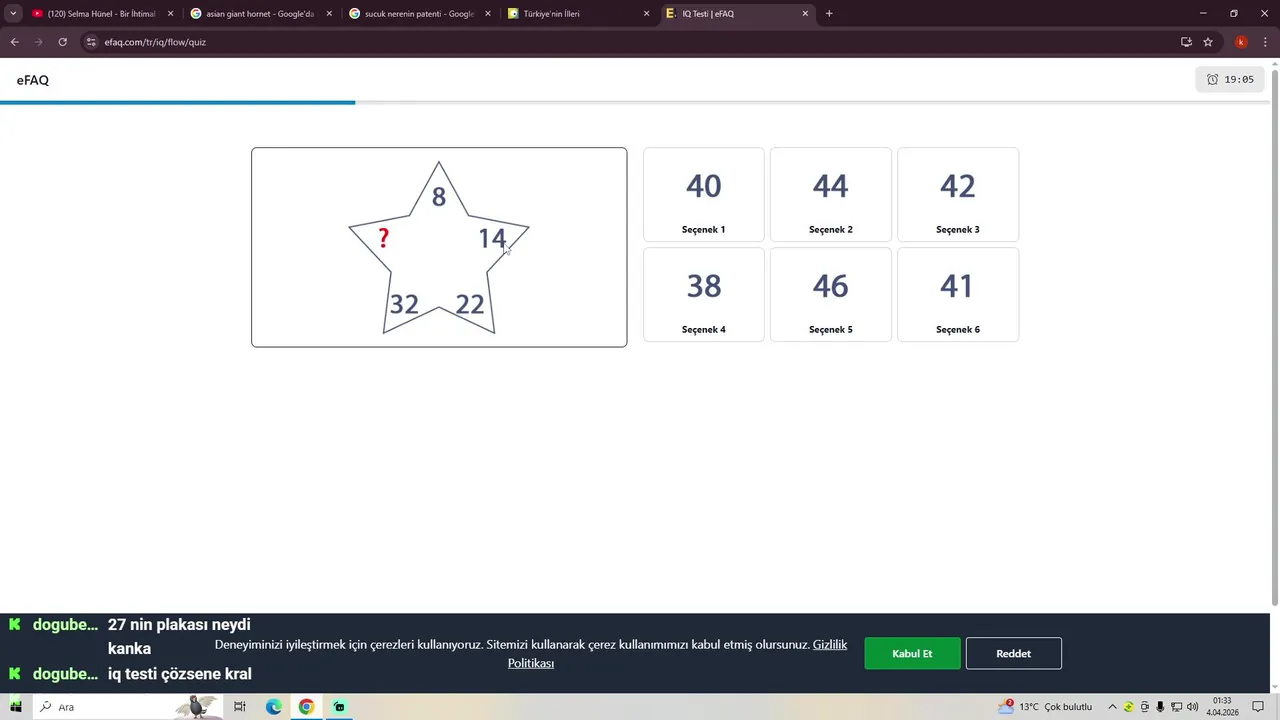Open the Chrome three-dot menu
The width and height of the screenshot is (1280, 720).
click(x=1265, y=42)
